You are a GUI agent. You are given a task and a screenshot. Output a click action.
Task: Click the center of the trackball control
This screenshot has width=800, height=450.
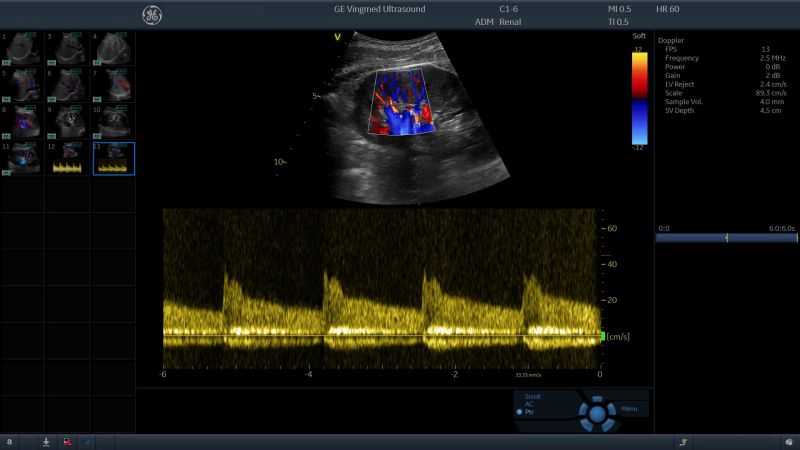click(597, 414)
